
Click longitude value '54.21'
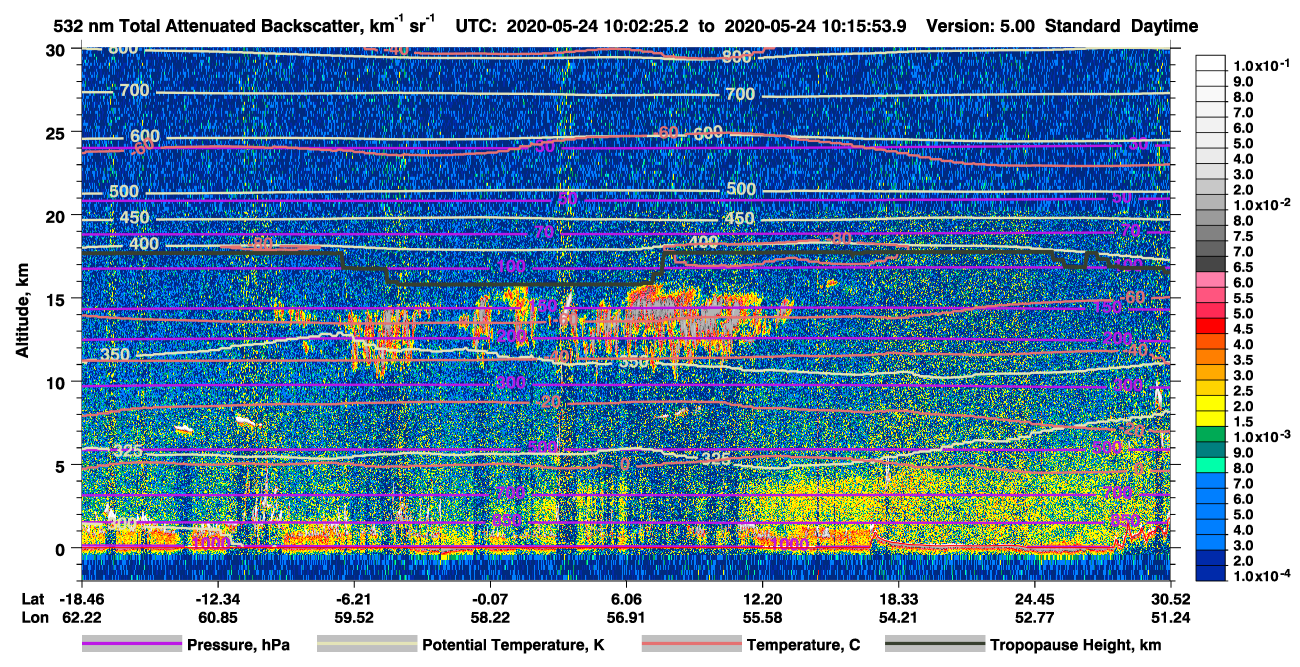coord(899,618)
